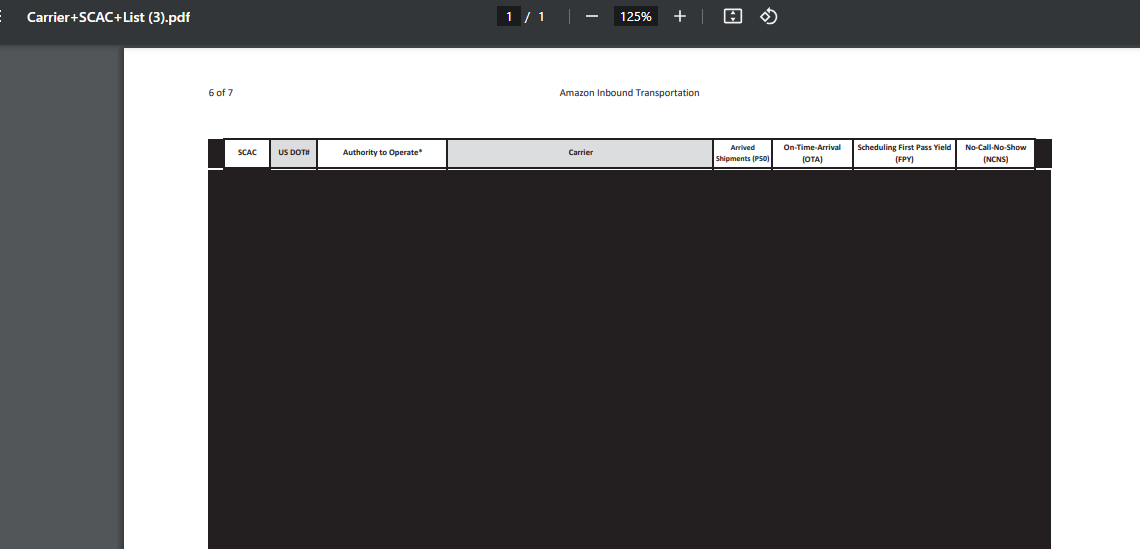Click the US DOT# column header
The image size is (1140, 549).
(294, 153)
